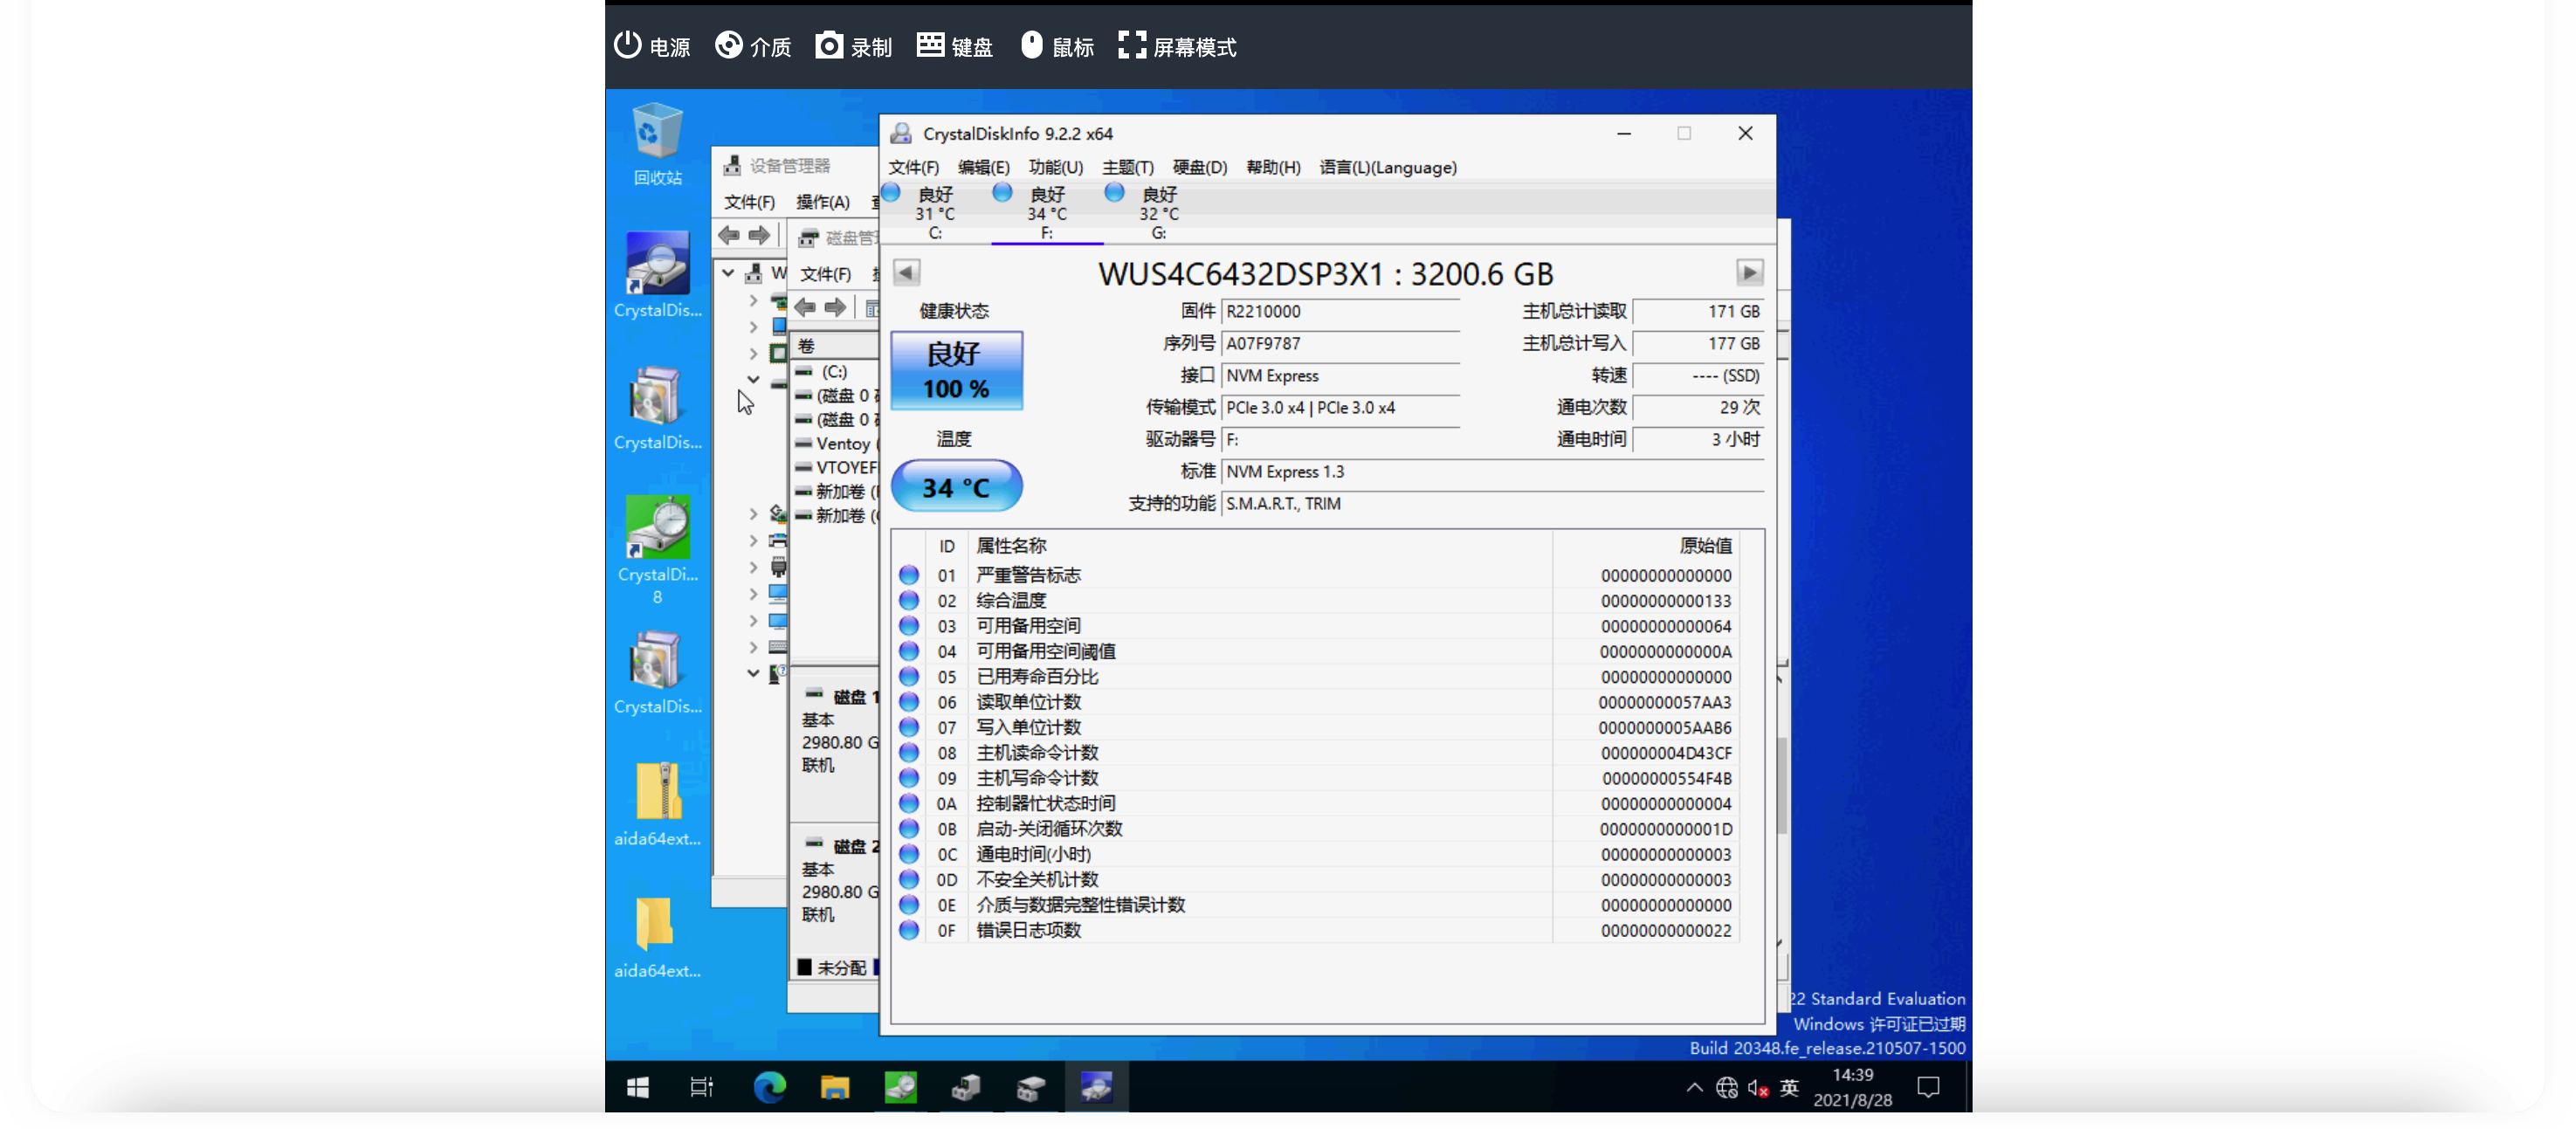Open the 鼠标 mouse menu

pos(1057,46)
